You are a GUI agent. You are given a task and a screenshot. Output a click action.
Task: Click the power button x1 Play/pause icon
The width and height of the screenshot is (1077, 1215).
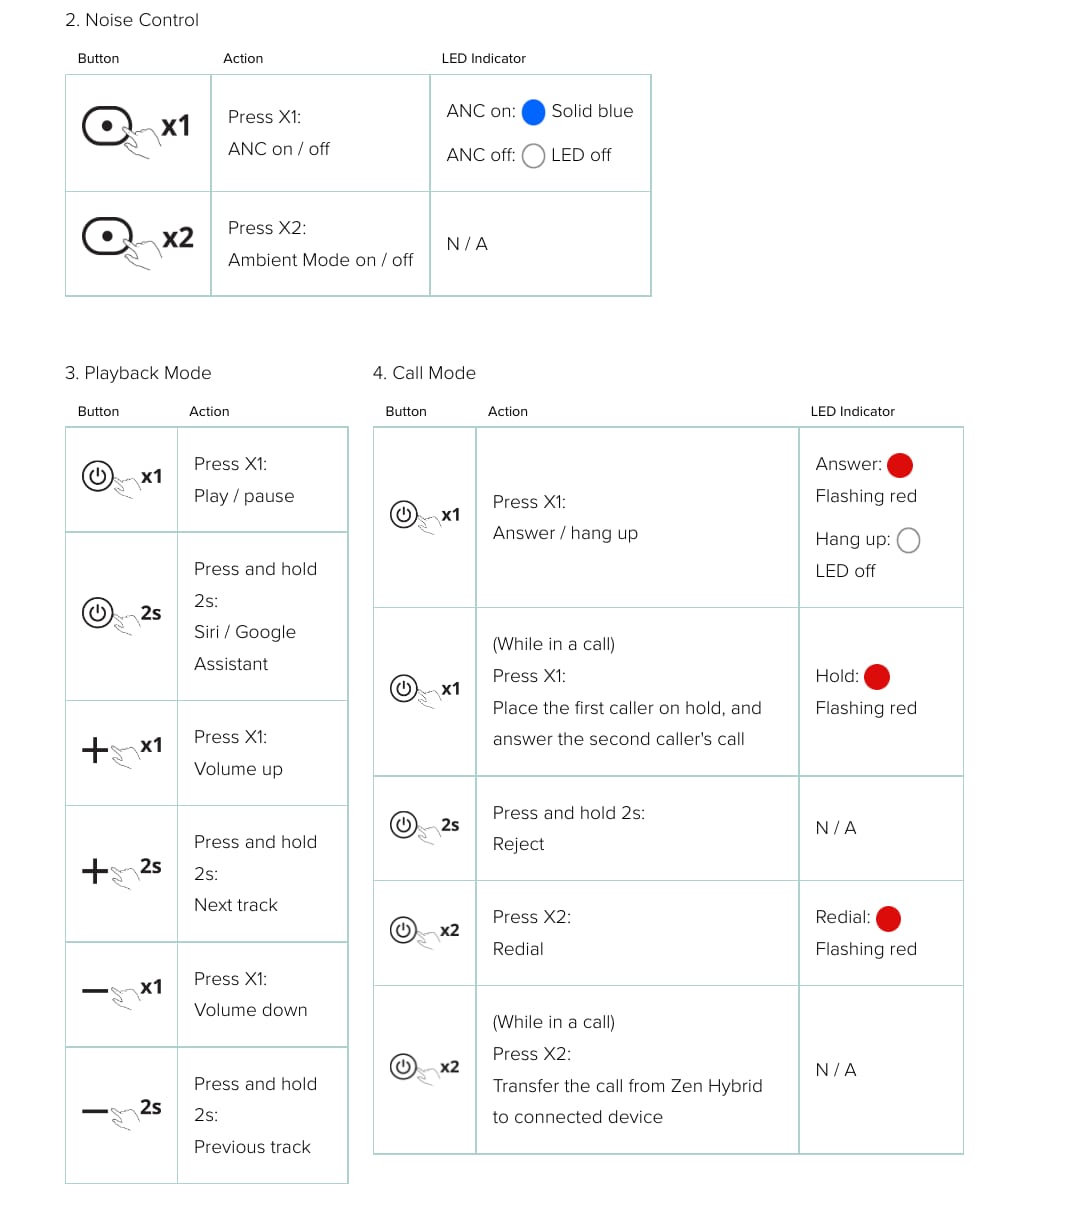pyautogui.click(x=122, y=478)
